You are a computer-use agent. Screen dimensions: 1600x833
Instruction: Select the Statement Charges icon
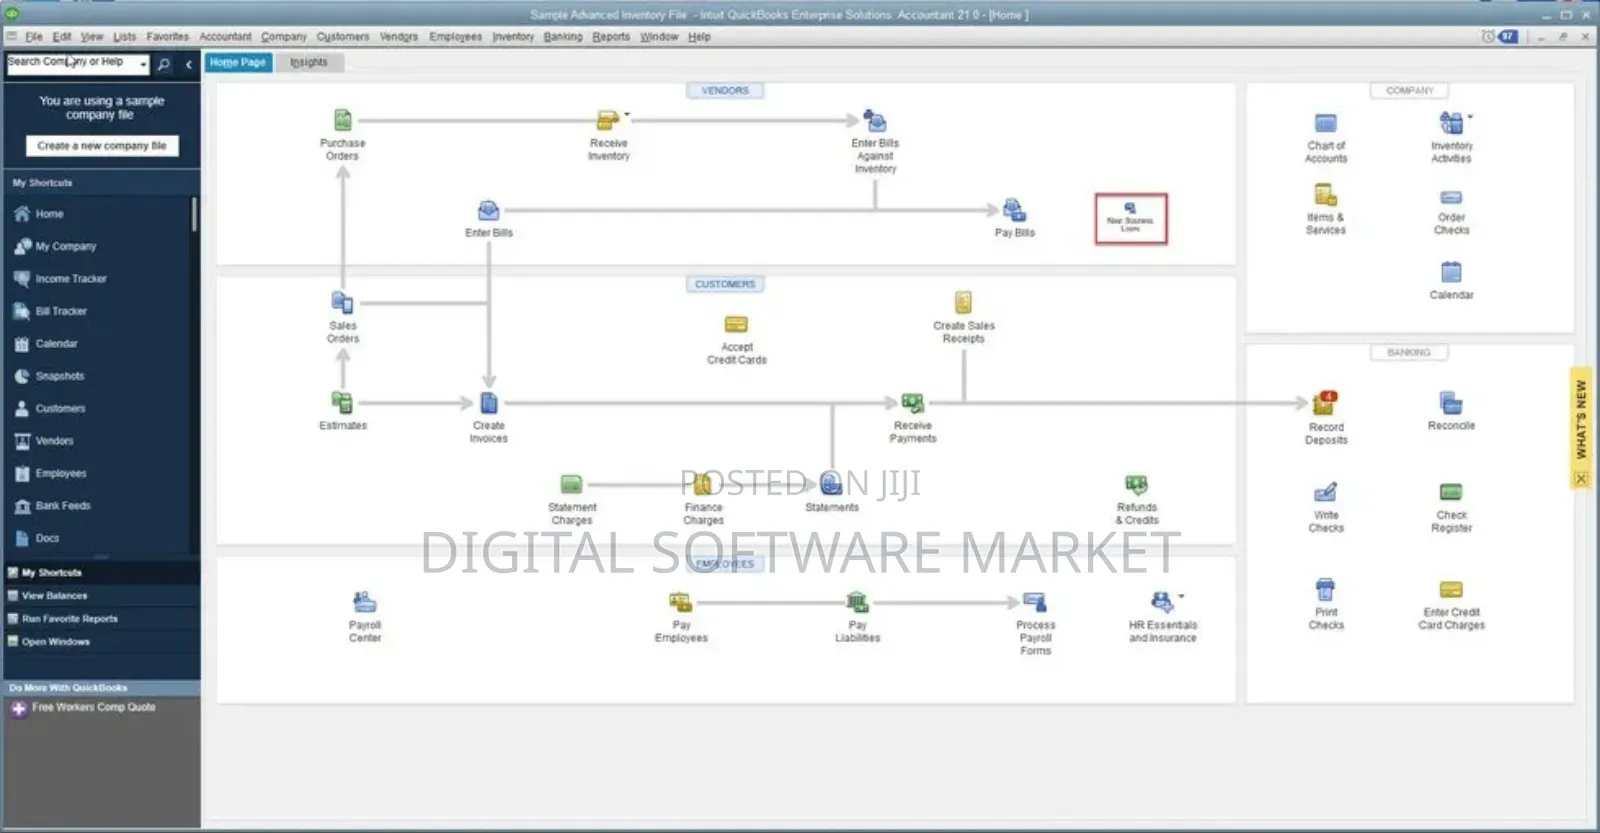coord(571,484)
